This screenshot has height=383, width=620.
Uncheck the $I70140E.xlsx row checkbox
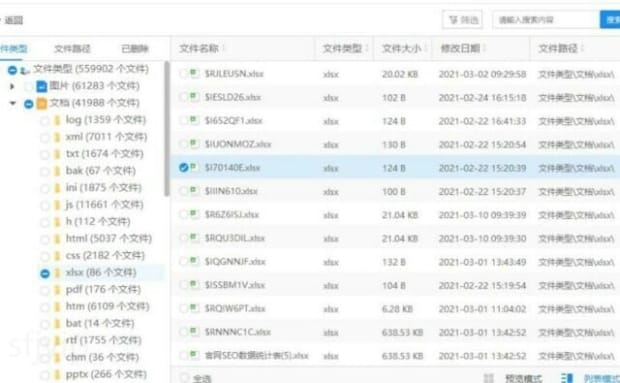coord(183,168)
